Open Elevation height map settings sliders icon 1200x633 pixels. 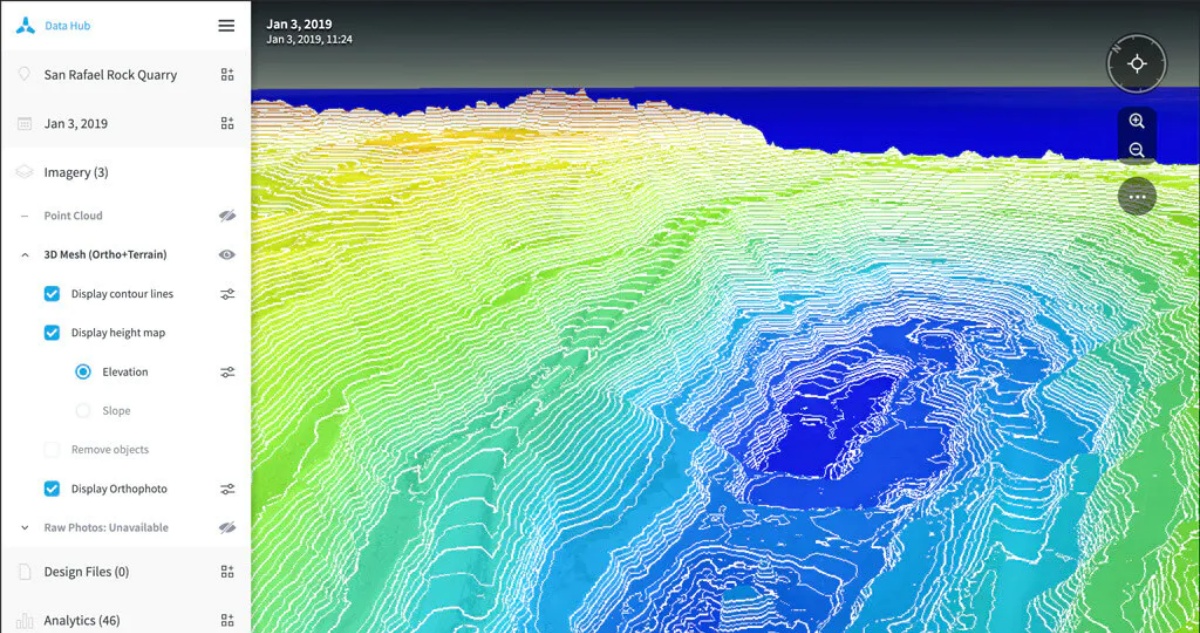(228, 372)
